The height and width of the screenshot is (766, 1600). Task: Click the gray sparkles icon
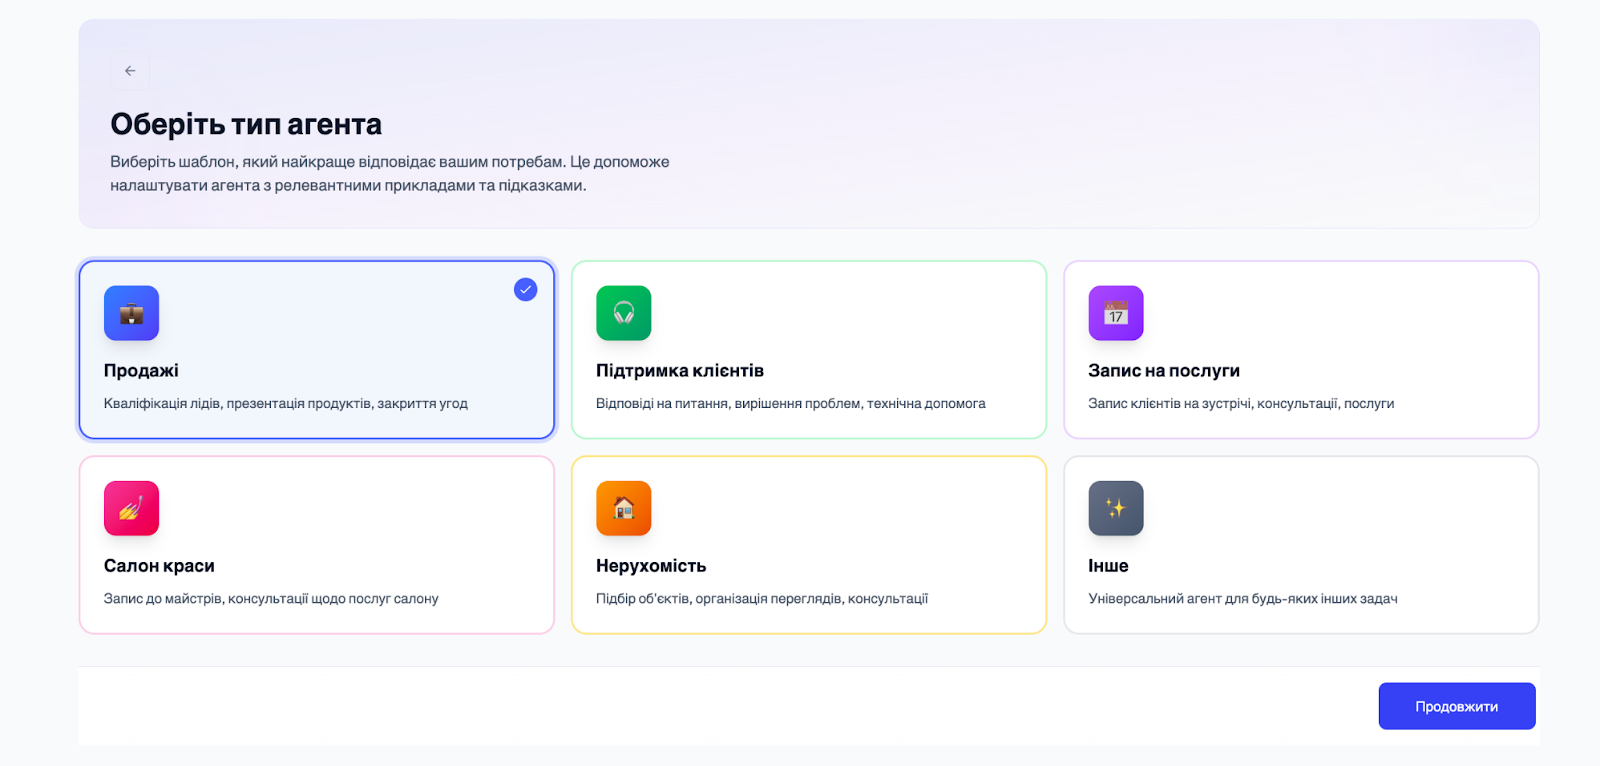tap(1115, 508)
